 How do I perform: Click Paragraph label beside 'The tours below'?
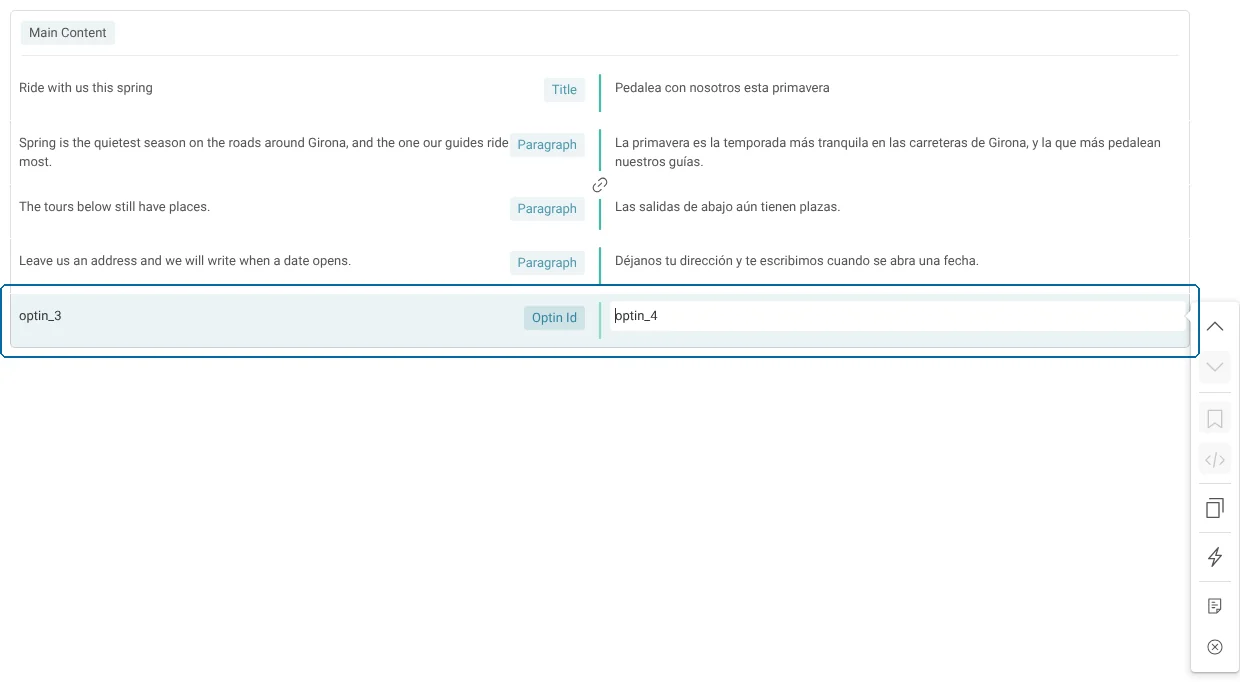tap(547, 209)
